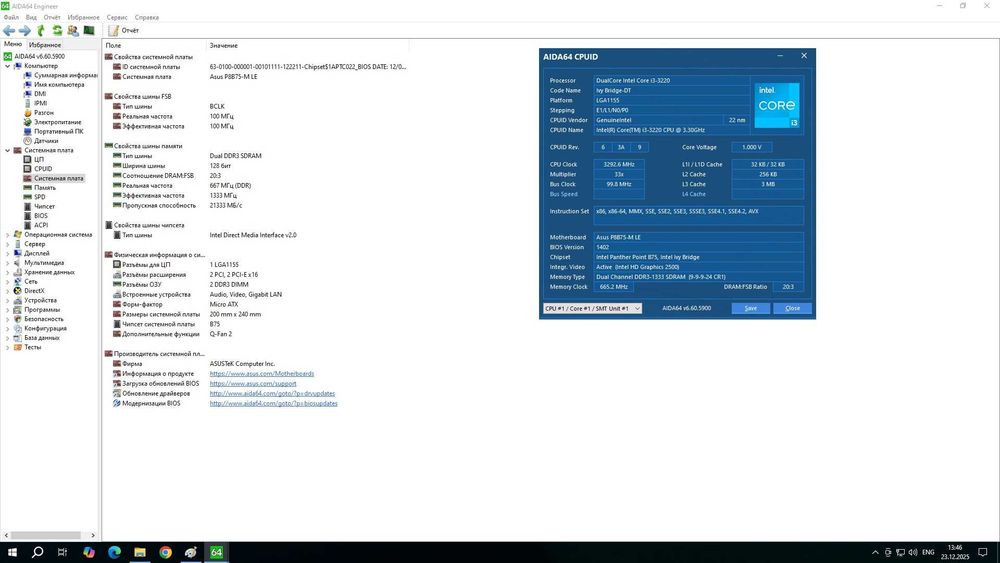Screen dimensions: 1000x563
Task: Open Windows Start menu
Action: pyautogui.click(x=12, y=552)
